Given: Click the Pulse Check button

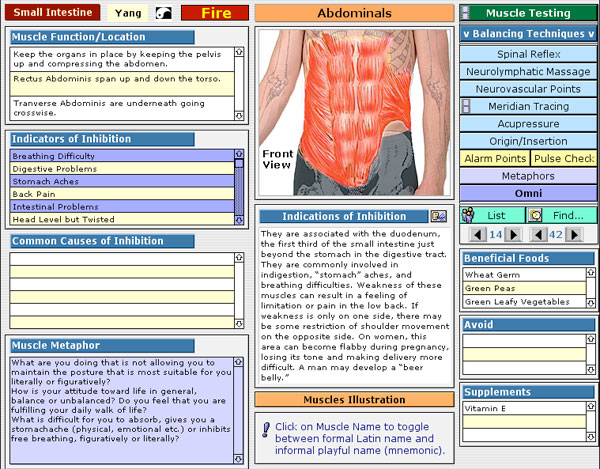Looking at the screenshot, I should tap(564, 158).
